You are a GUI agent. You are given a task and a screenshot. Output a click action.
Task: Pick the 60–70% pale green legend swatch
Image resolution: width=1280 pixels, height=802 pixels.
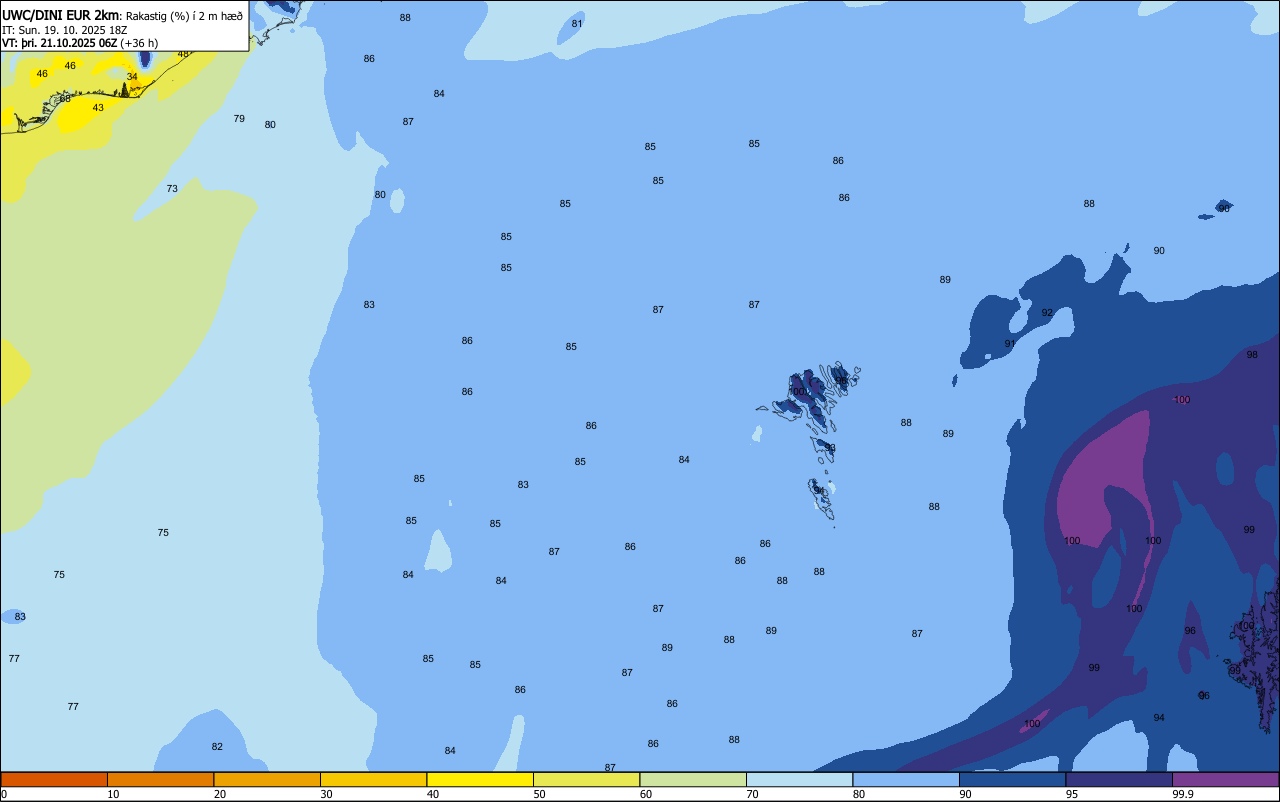click(693, 779)
